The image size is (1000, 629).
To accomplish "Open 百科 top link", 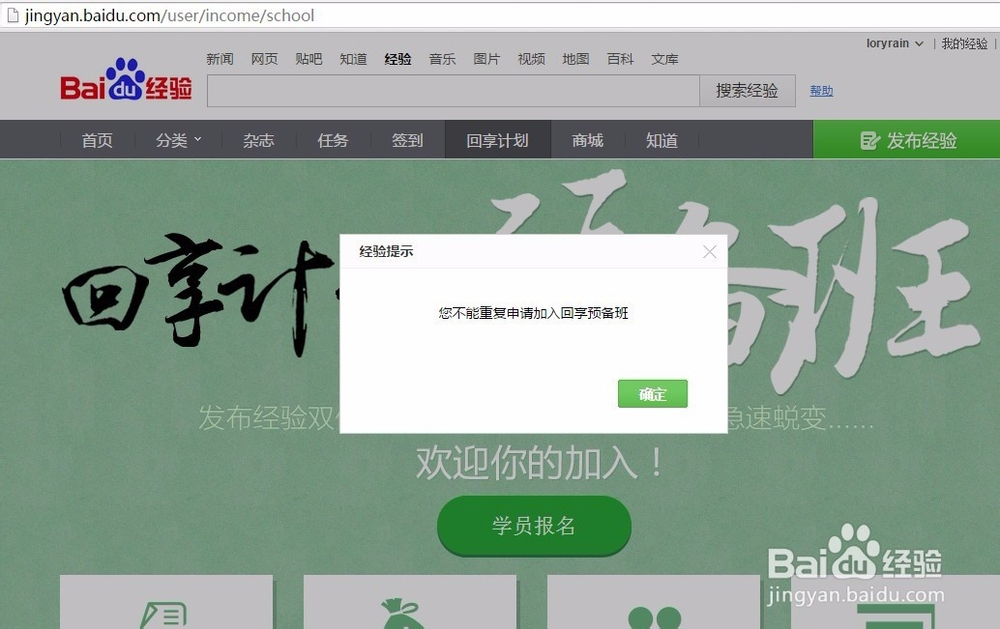I will pyautogui.click(x=621, y=59).
